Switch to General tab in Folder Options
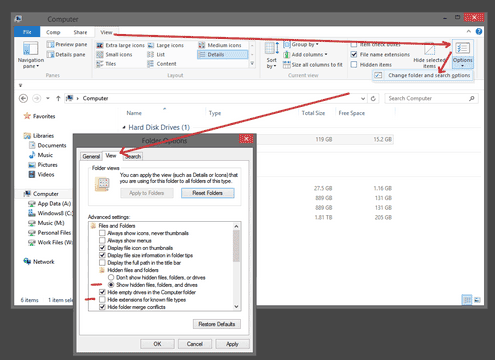 coord(91,156)
